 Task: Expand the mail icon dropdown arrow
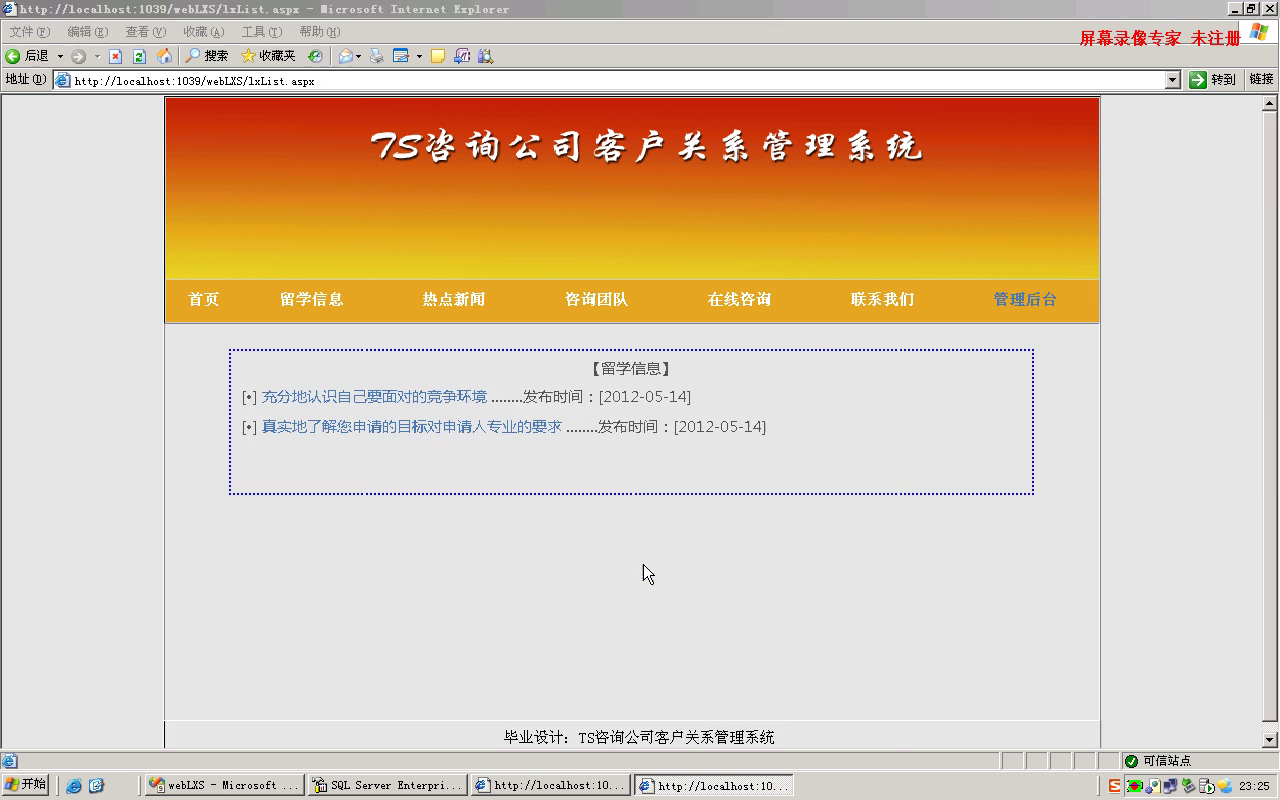[358, 56]
